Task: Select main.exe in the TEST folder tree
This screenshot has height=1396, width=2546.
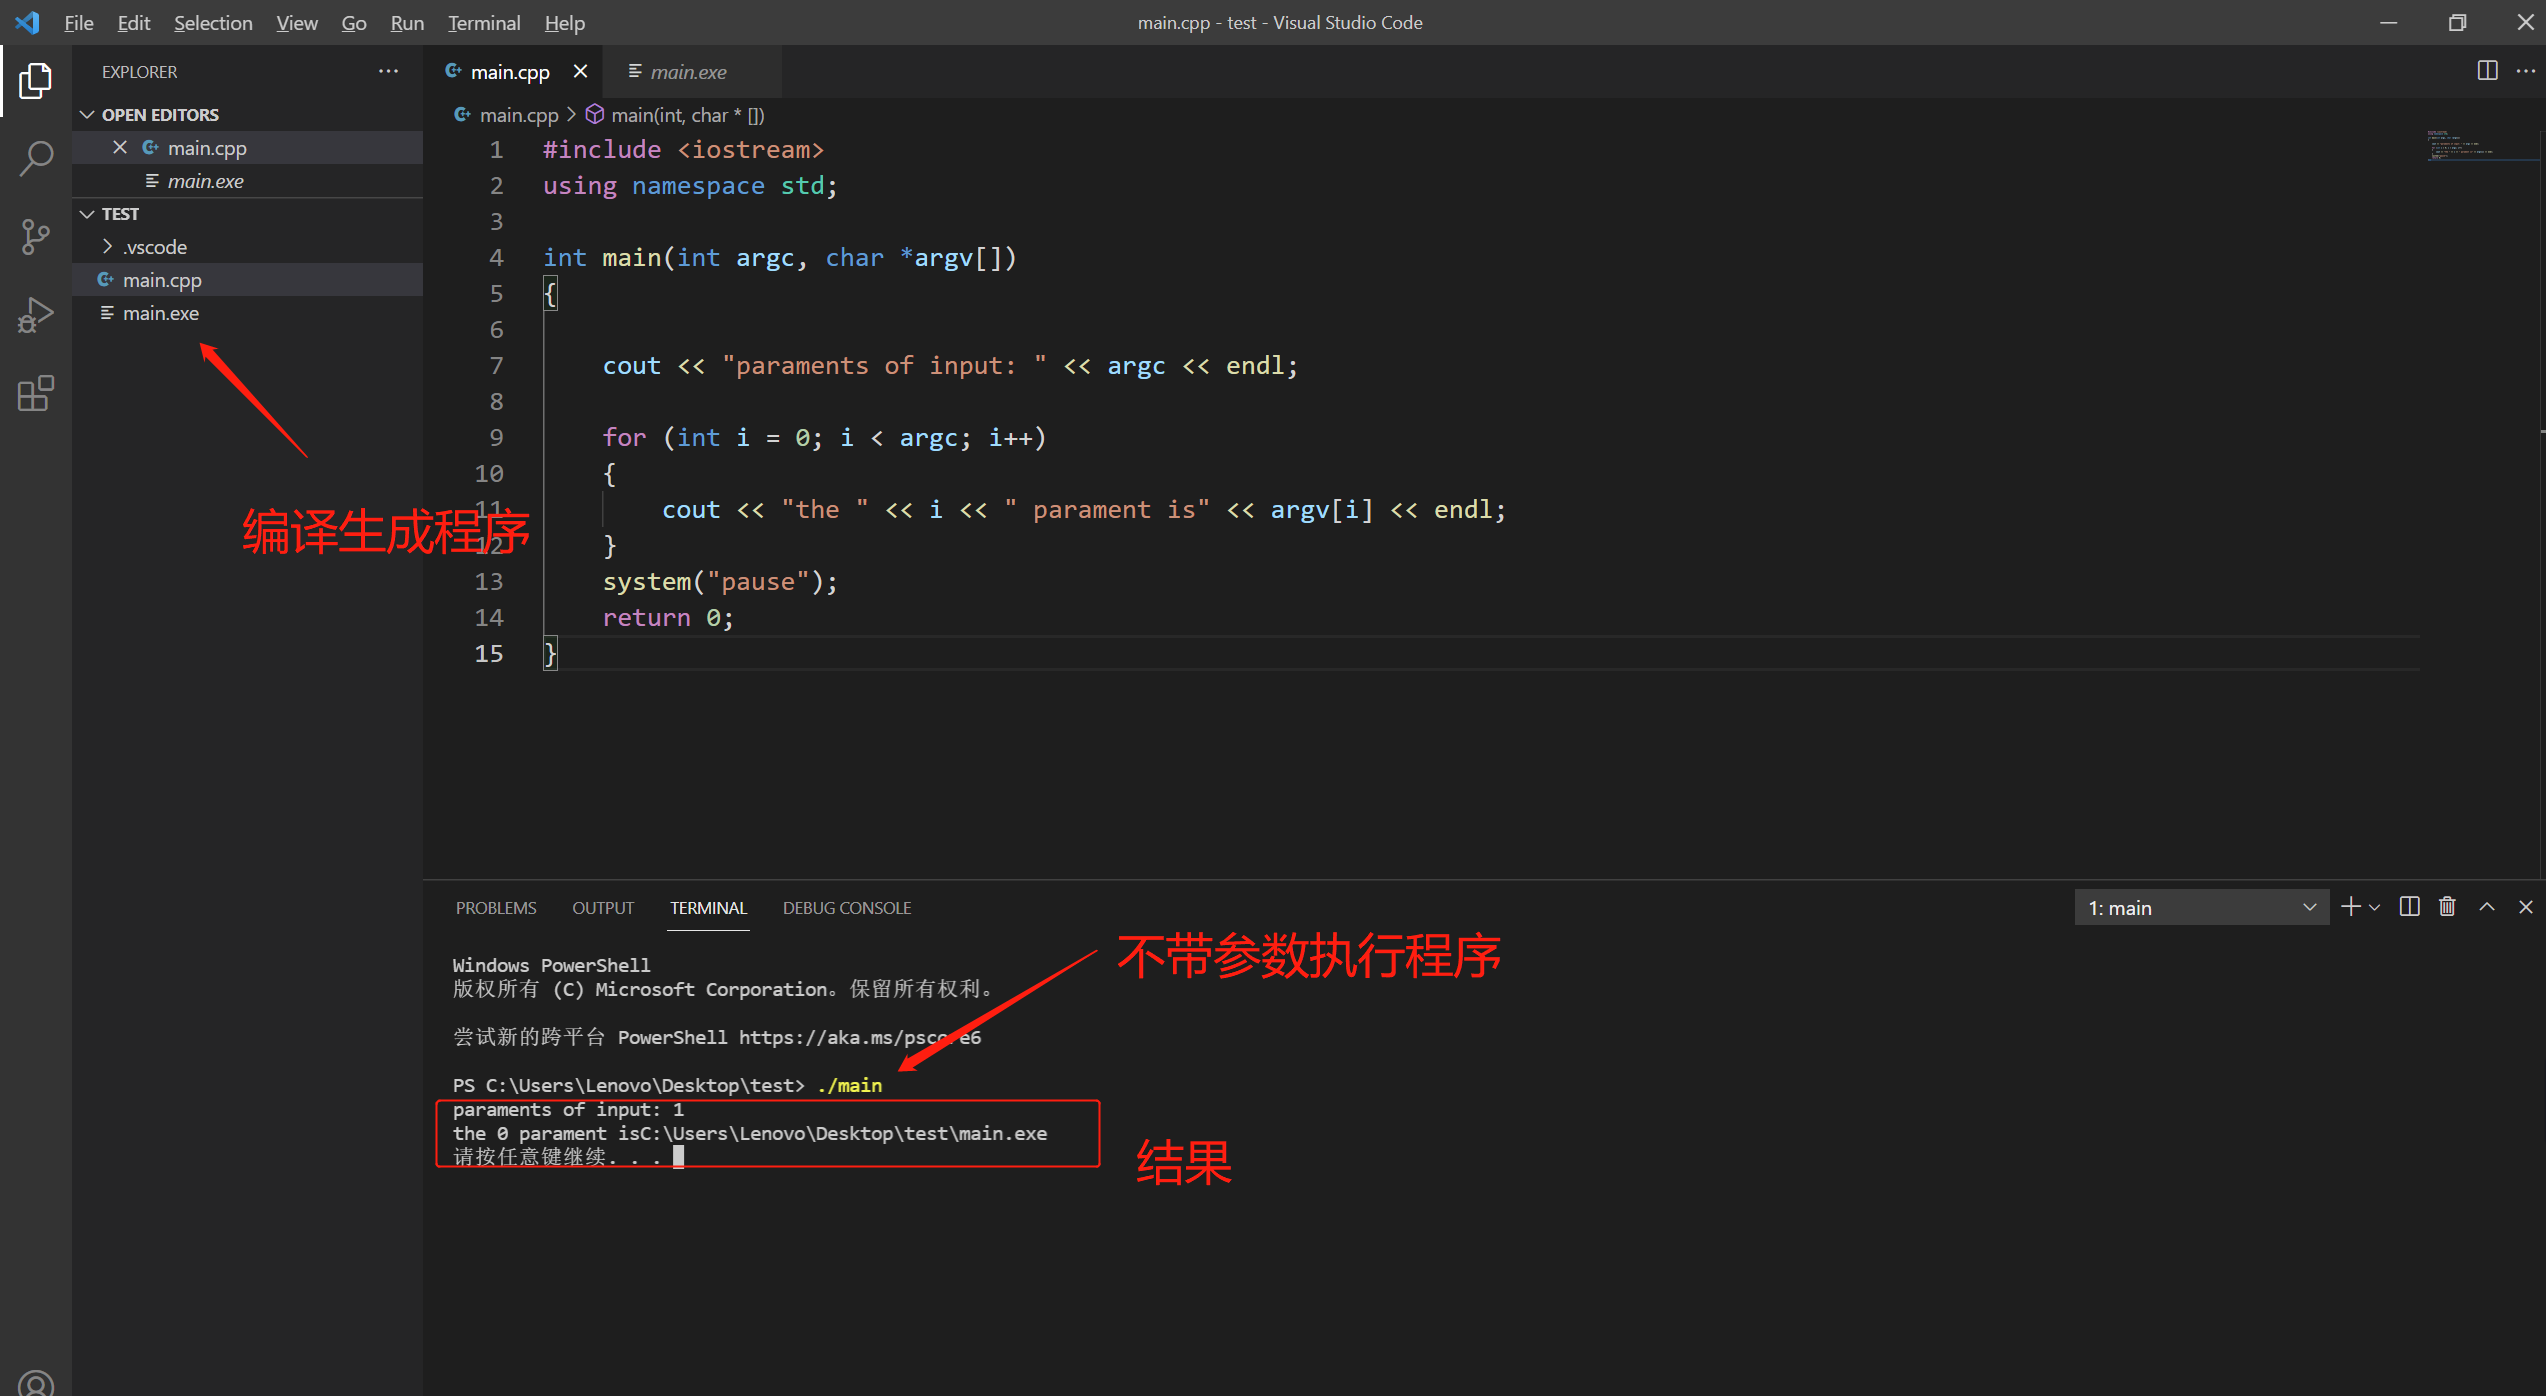Action: point(160,313)
